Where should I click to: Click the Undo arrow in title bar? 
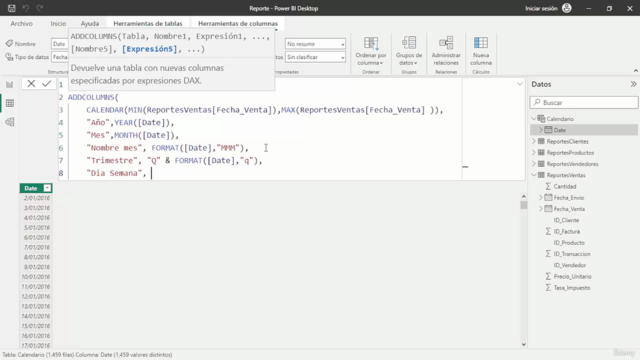point(25,8)
